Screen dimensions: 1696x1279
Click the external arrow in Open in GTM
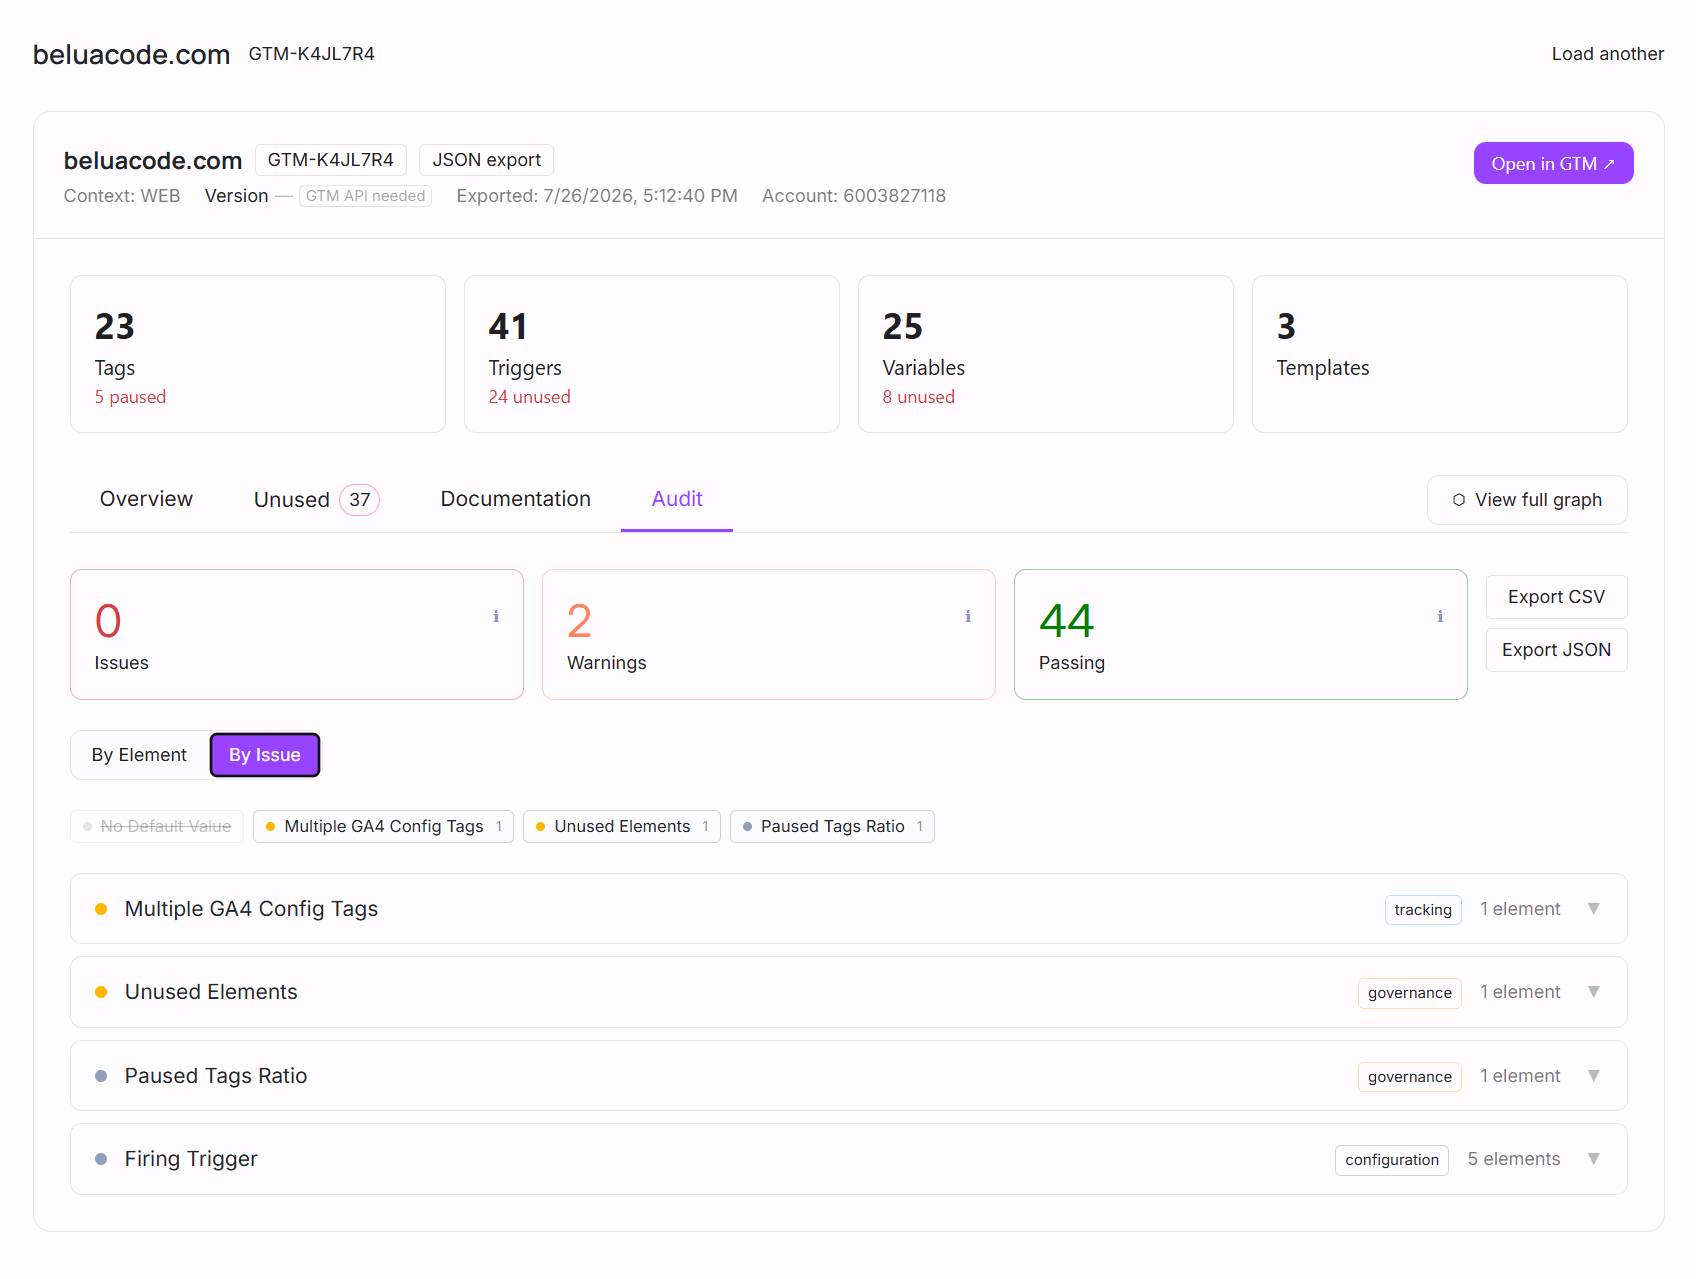[1609, 164]
